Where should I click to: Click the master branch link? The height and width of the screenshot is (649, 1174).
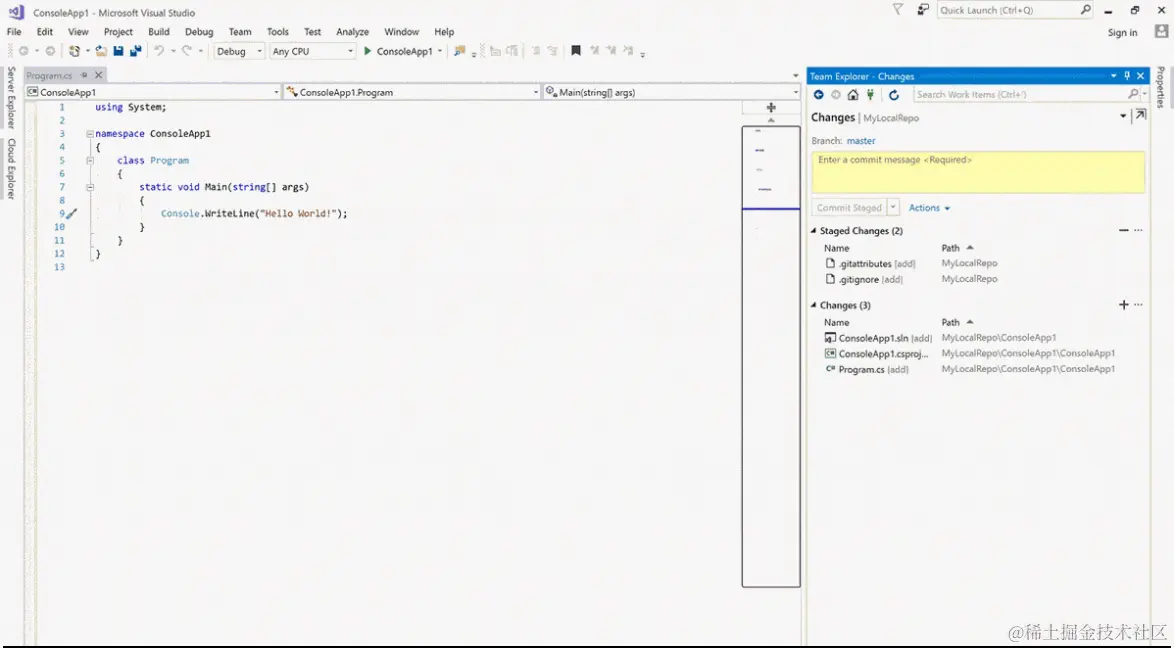click(x=861, y=141)
